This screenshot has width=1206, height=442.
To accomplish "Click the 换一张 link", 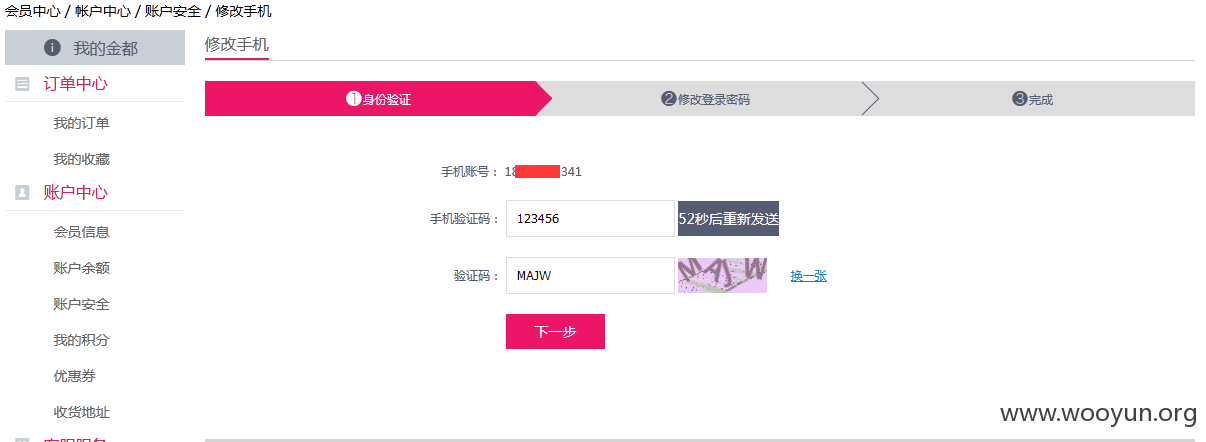I will tap(808, 276).
